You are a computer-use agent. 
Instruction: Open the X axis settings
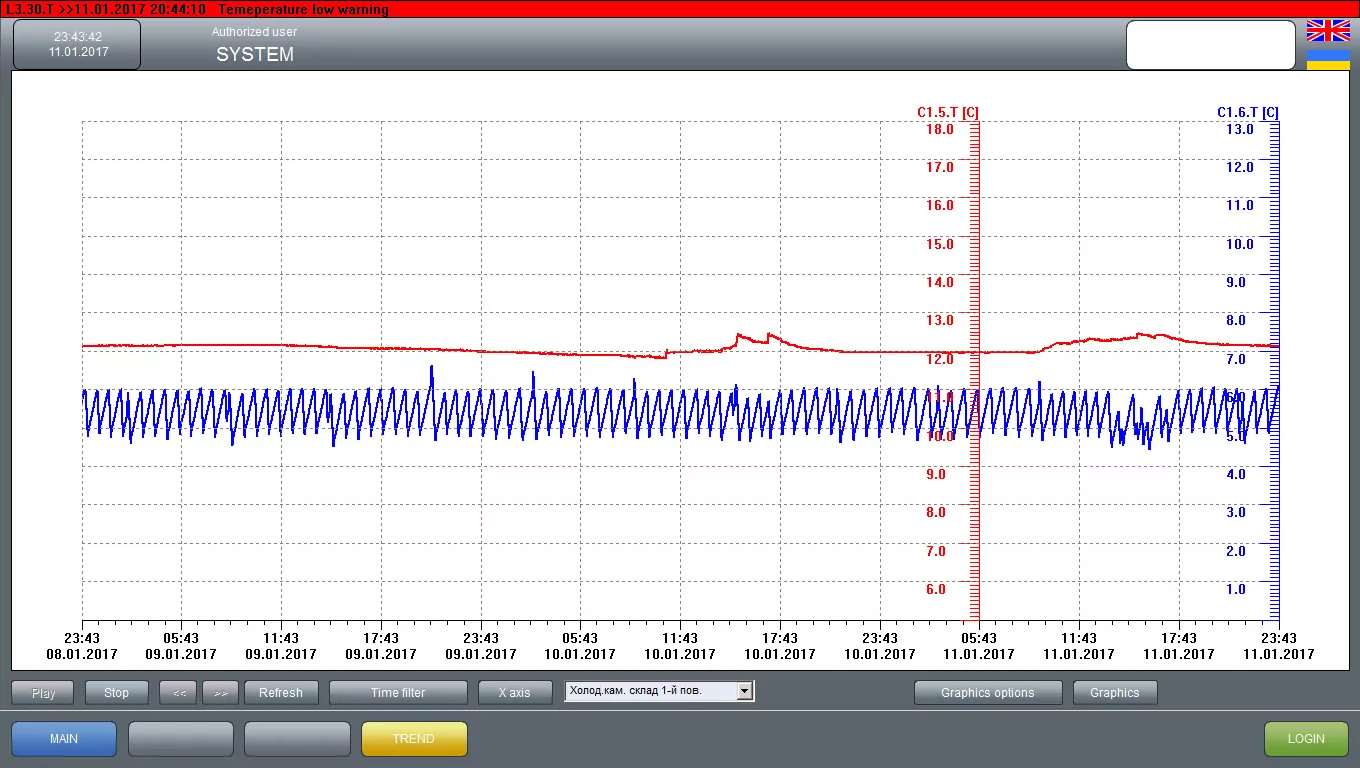click(514, 693)
